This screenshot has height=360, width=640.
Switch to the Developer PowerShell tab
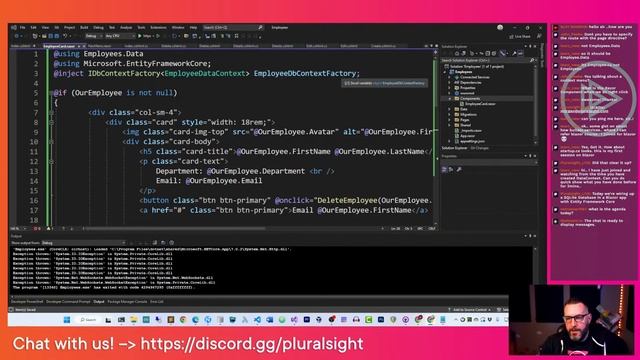pos(27,302)
